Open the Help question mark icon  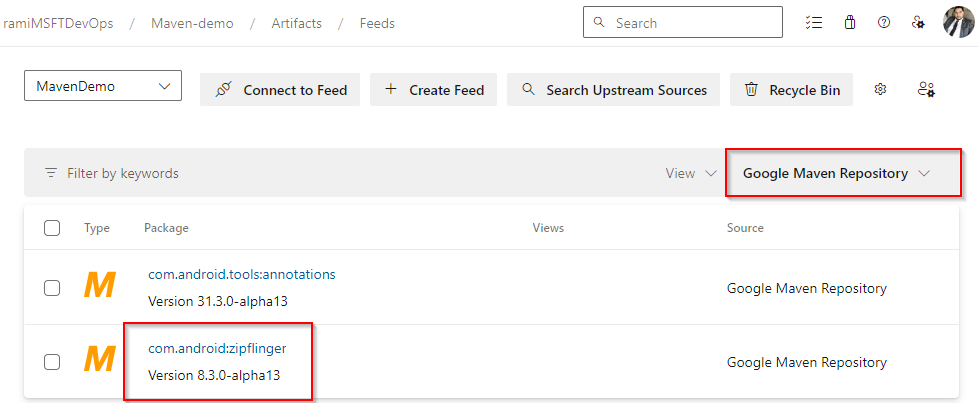tap(883, 22)
